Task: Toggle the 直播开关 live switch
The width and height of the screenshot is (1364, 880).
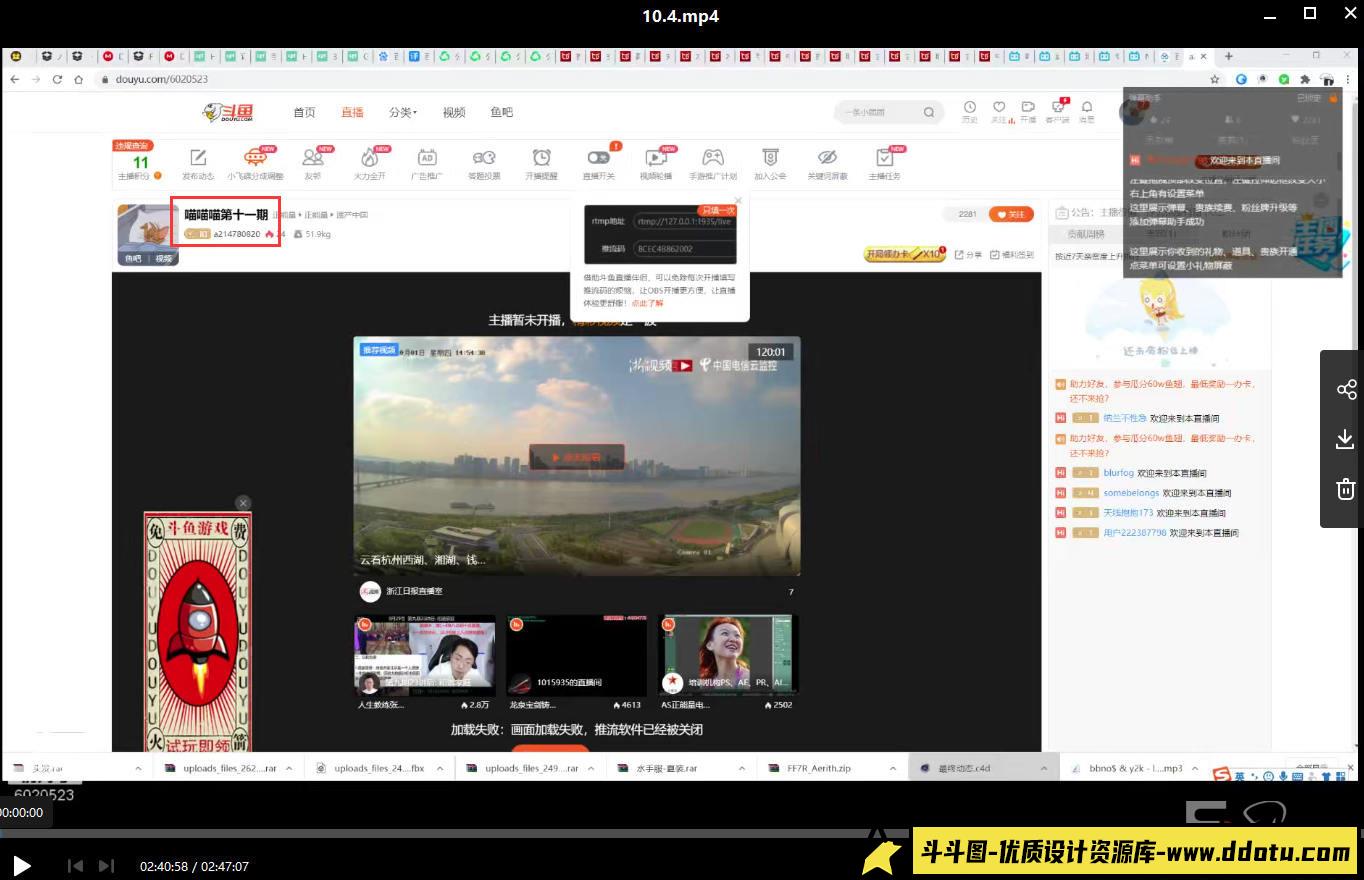Action: (598, 158)
